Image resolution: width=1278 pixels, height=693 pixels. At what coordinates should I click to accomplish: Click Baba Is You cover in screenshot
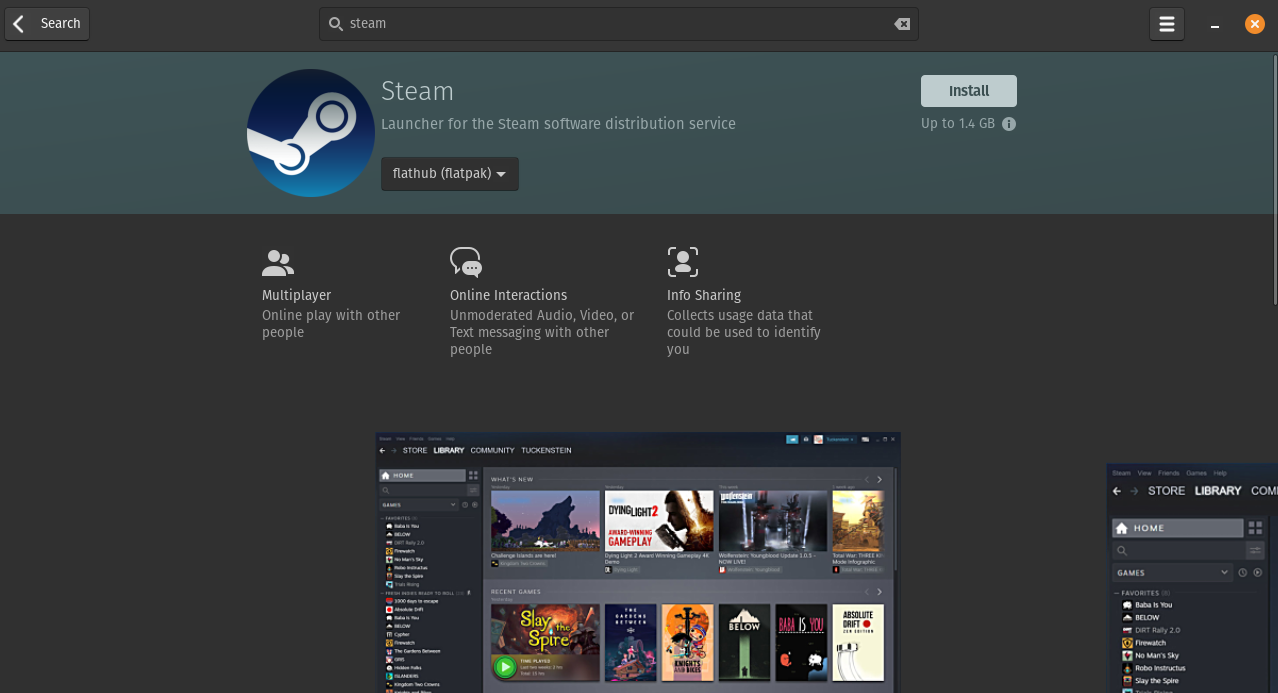click(x=801, y=642)
